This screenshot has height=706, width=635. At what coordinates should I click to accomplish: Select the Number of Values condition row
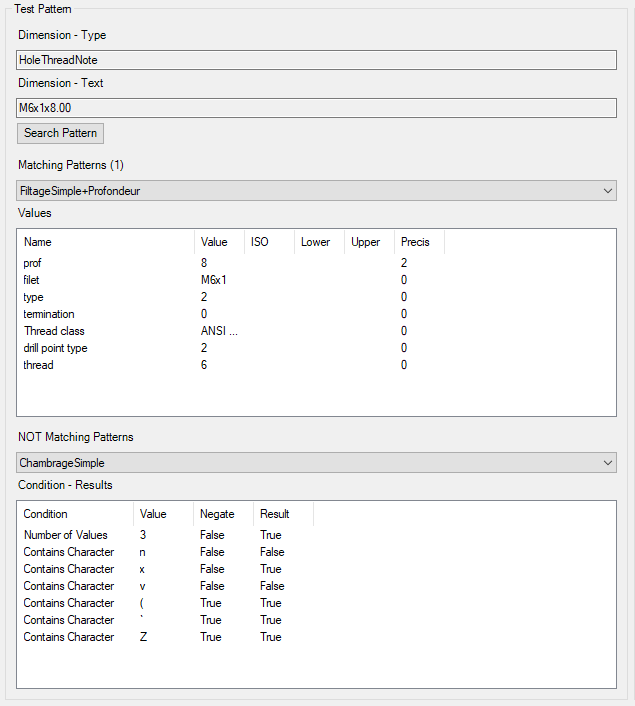66,535
